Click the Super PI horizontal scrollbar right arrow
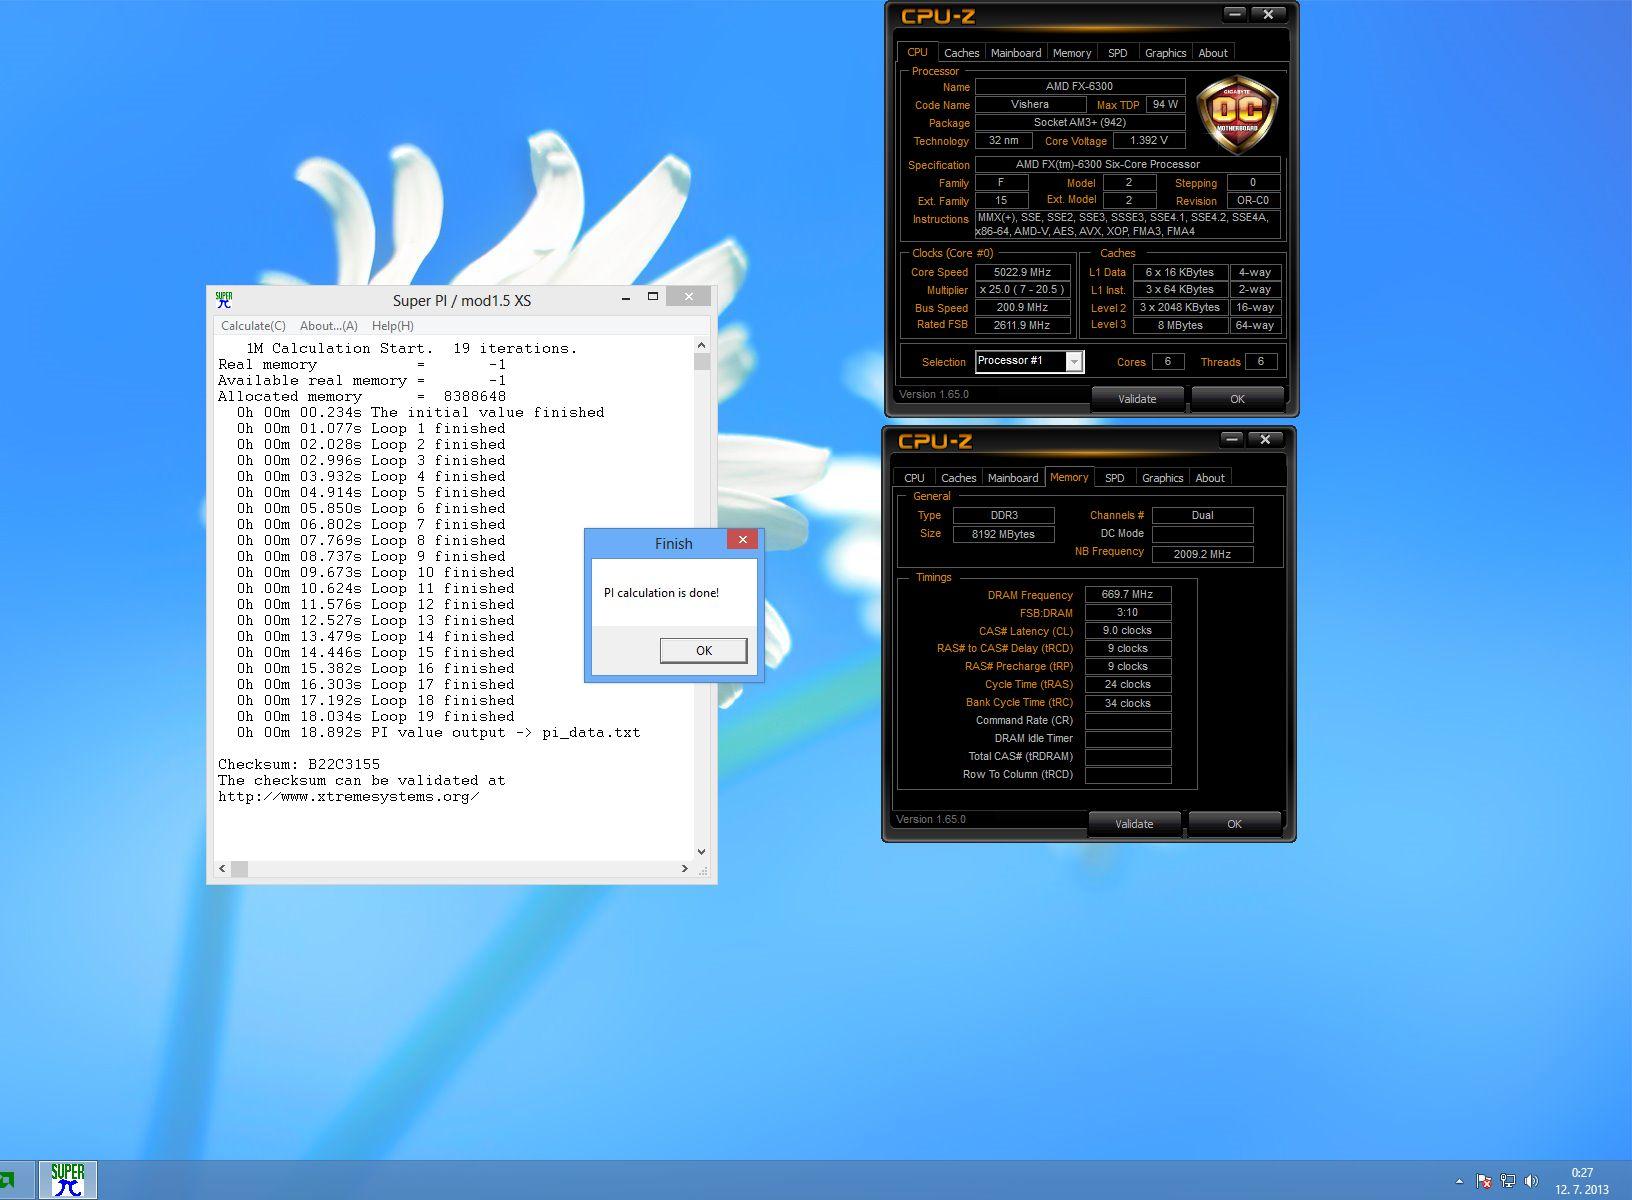 (684, 869)
